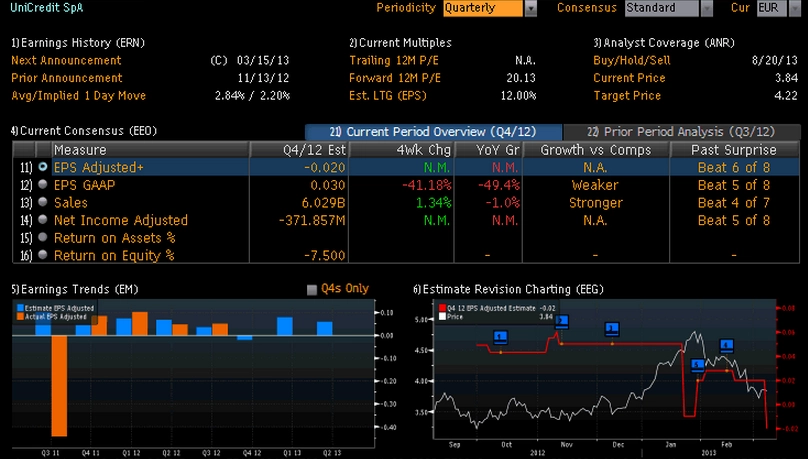Select the EPS GAAP radio button
This screenshot has width=808, height=459.
pyautogui.click(x=43, y=184)
